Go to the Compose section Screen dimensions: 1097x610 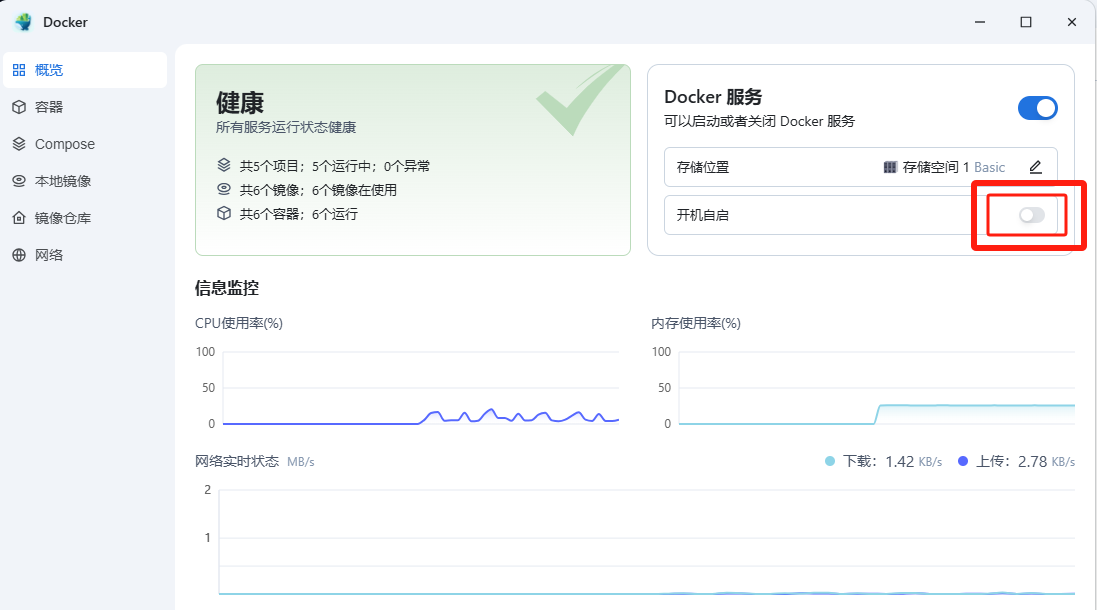coord(85,144)
